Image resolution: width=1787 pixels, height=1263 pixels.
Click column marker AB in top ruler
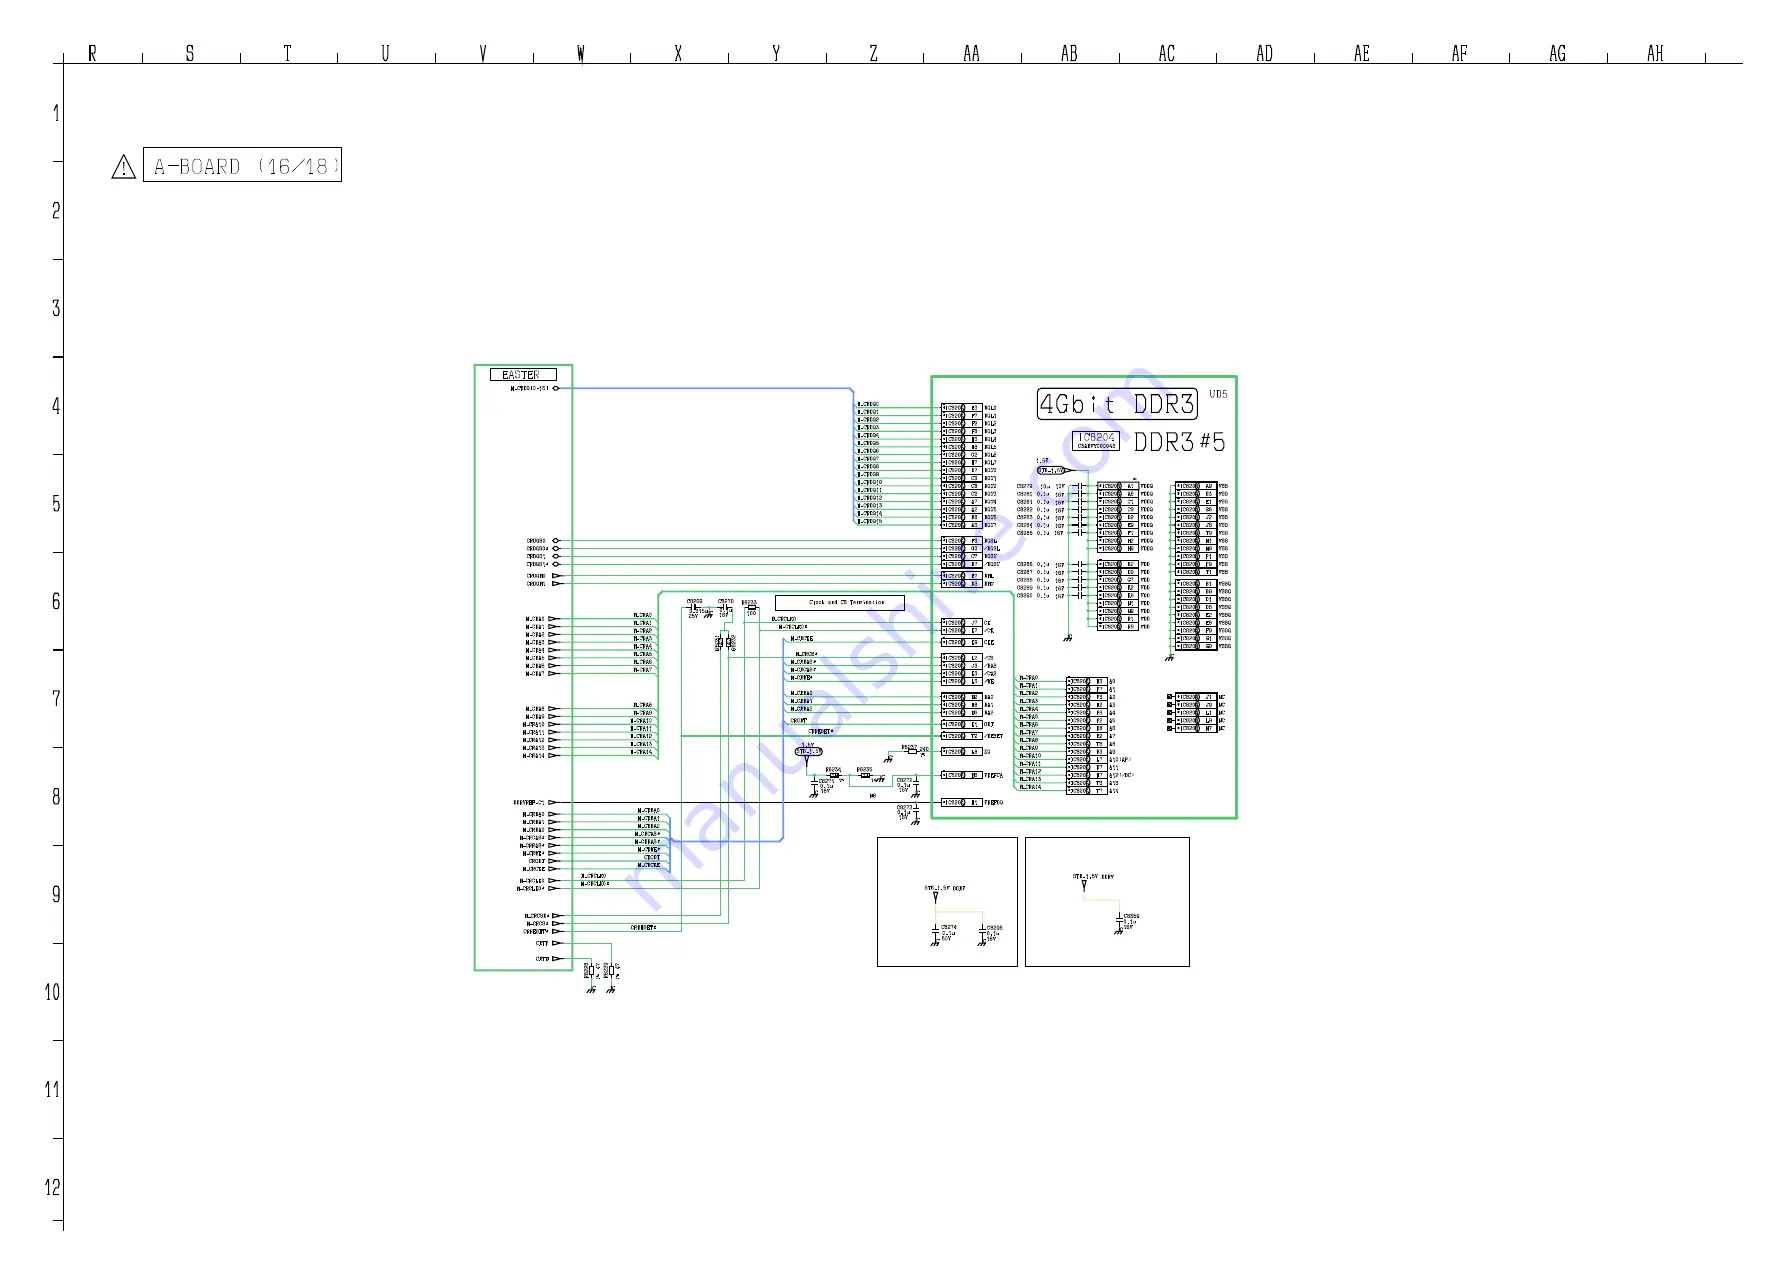[x=1069, y=53]
